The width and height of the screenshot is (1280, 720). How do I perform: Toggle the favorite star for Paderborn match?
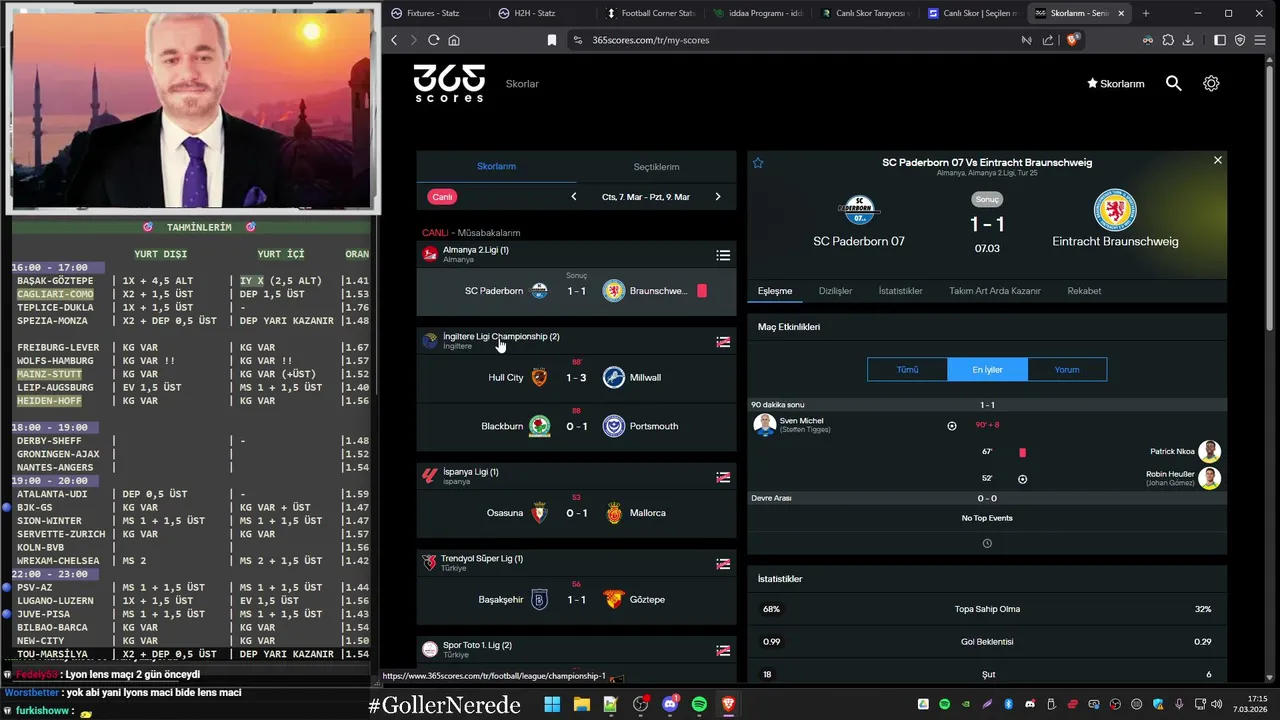(758, 163)
